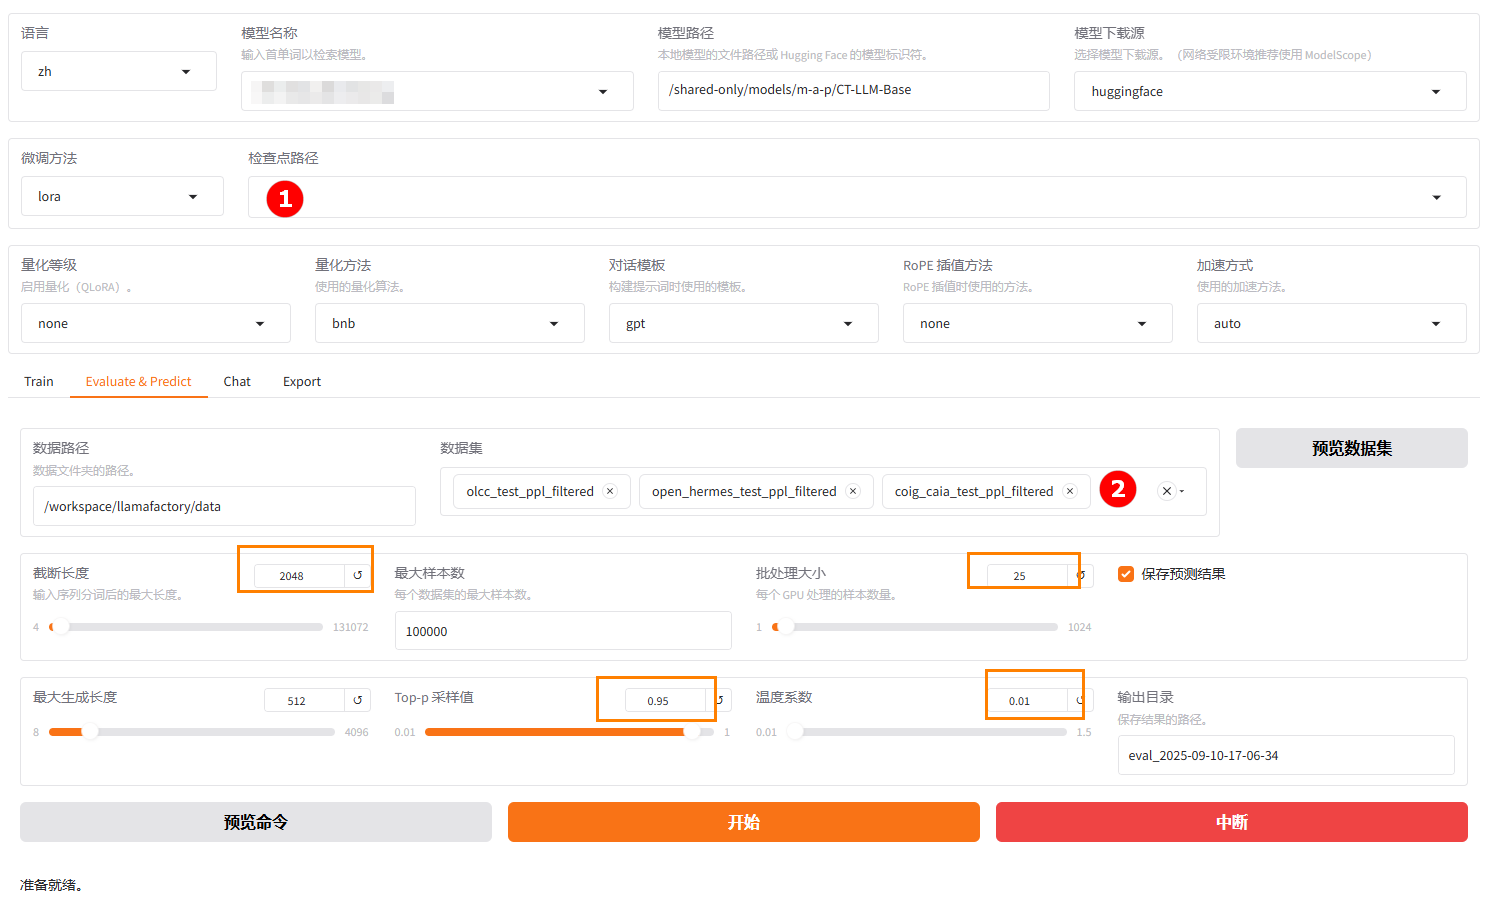Remove olcc_test_ppl_filtered dataset tag

click(610, 491)
